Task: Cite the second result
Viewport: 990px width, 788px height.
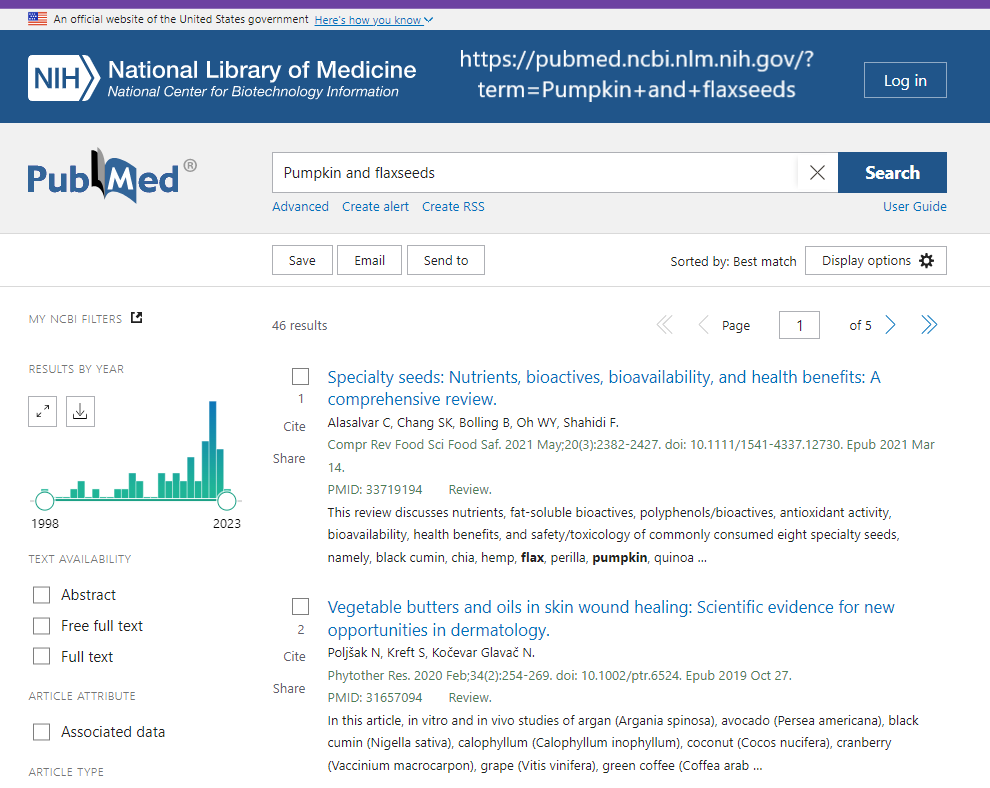Action: click(x=294, y=657)
